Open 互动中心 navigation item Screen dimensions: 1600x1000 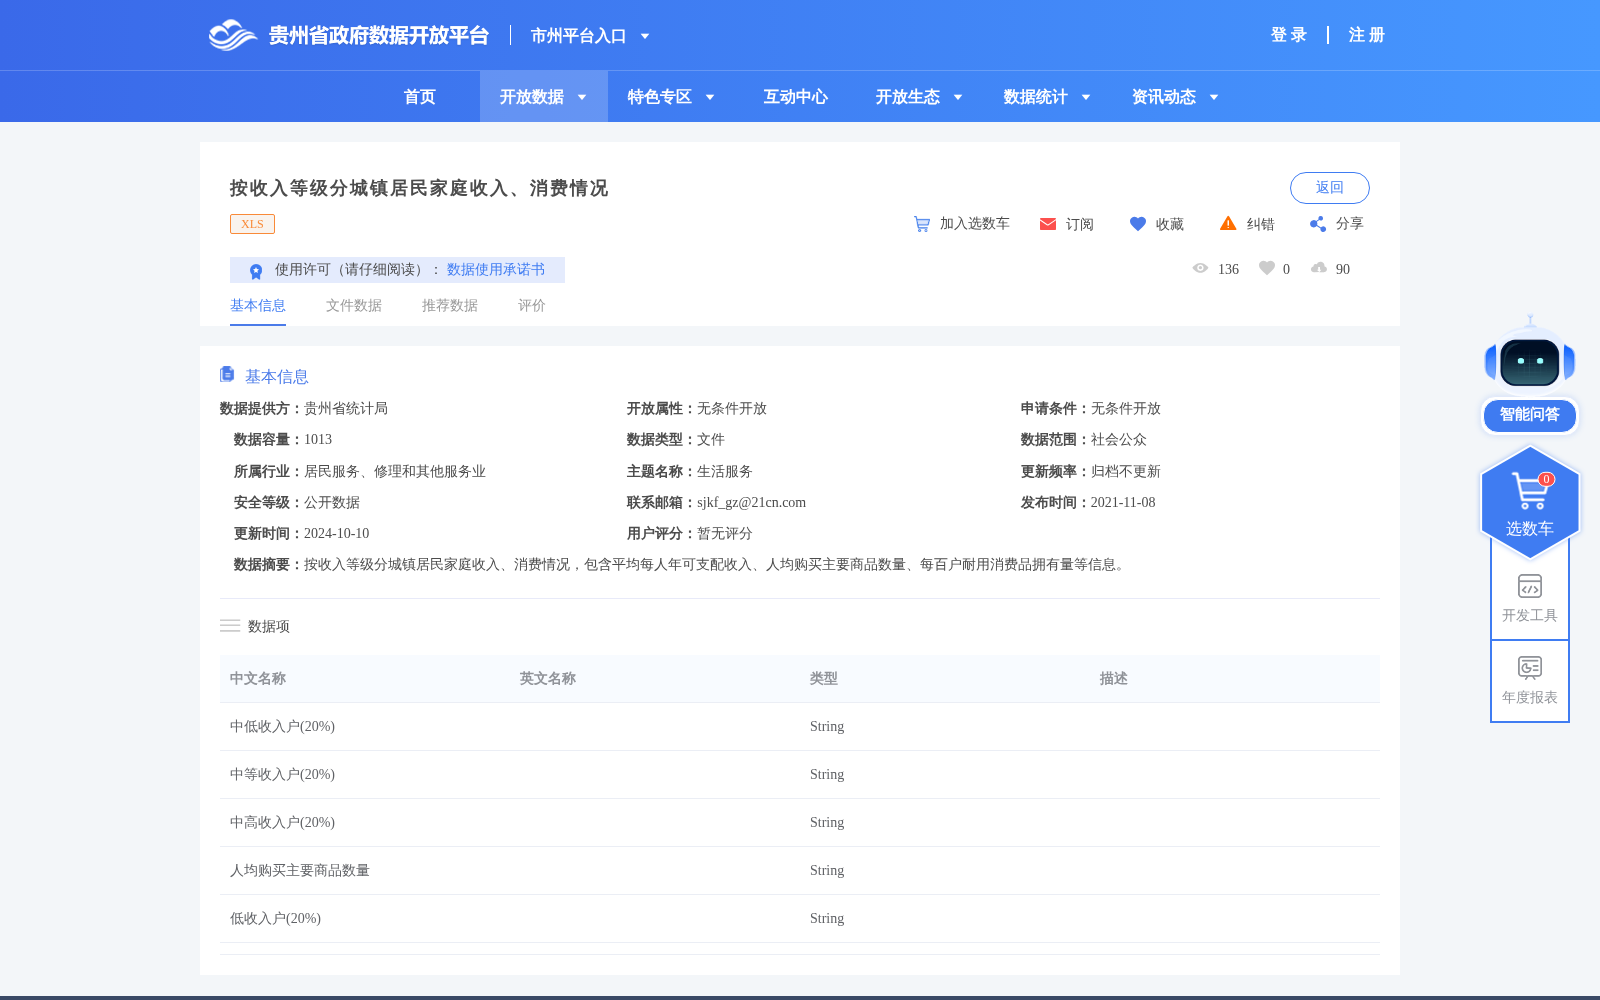coord(796,97)
